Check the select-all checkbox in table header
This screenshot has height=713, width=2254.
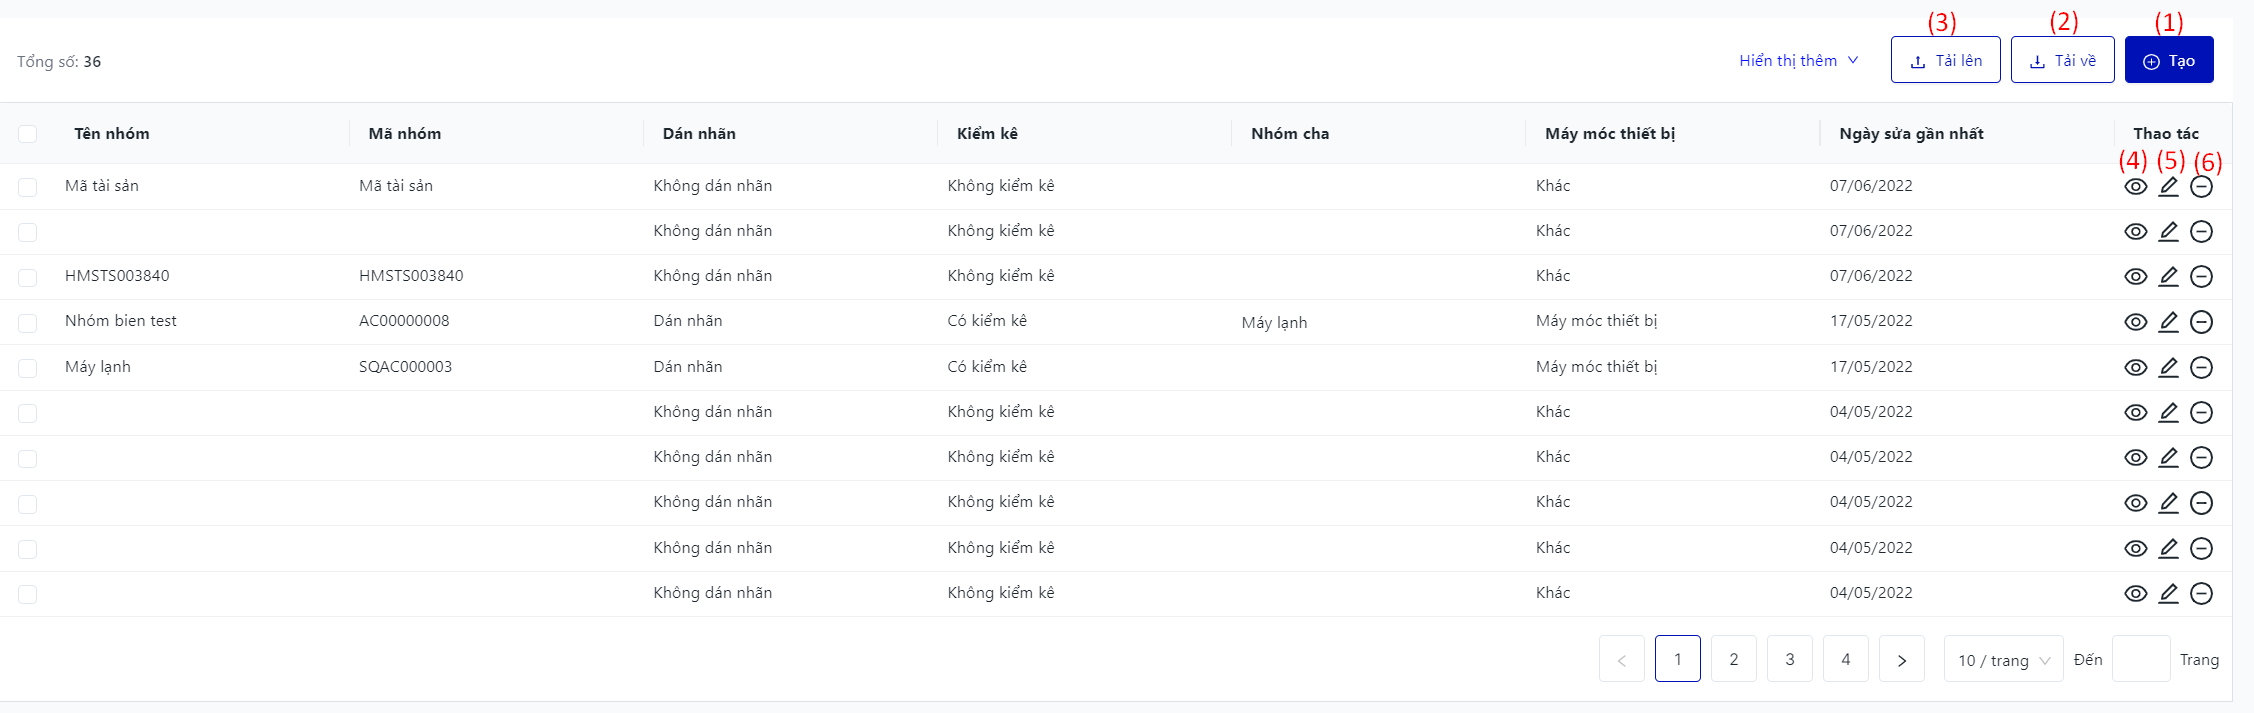pyautogui.click(x=28, y=134)
